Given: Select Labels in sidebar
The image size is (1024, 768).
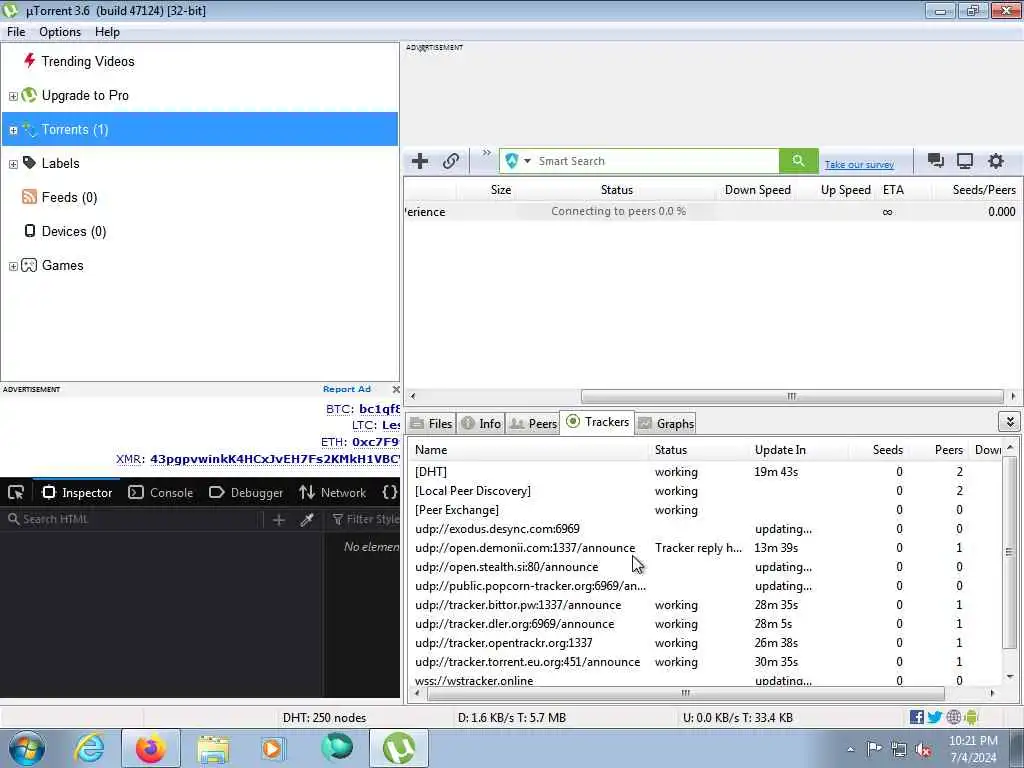Looking at the screenshot, I should tap(60, 163).
